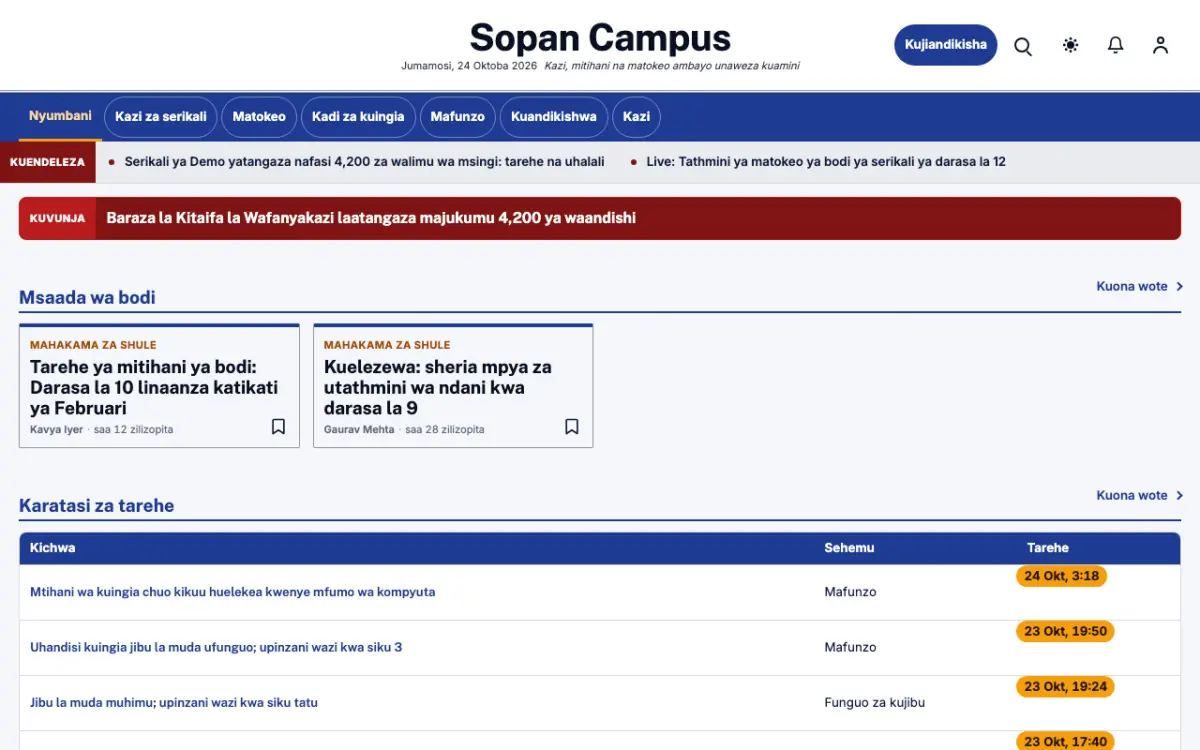Viewport: 1200px width, 750px height.
Task: Click the date 'Jumamosi, 24 Oktoba 2026'
Action: click(469, 66)
